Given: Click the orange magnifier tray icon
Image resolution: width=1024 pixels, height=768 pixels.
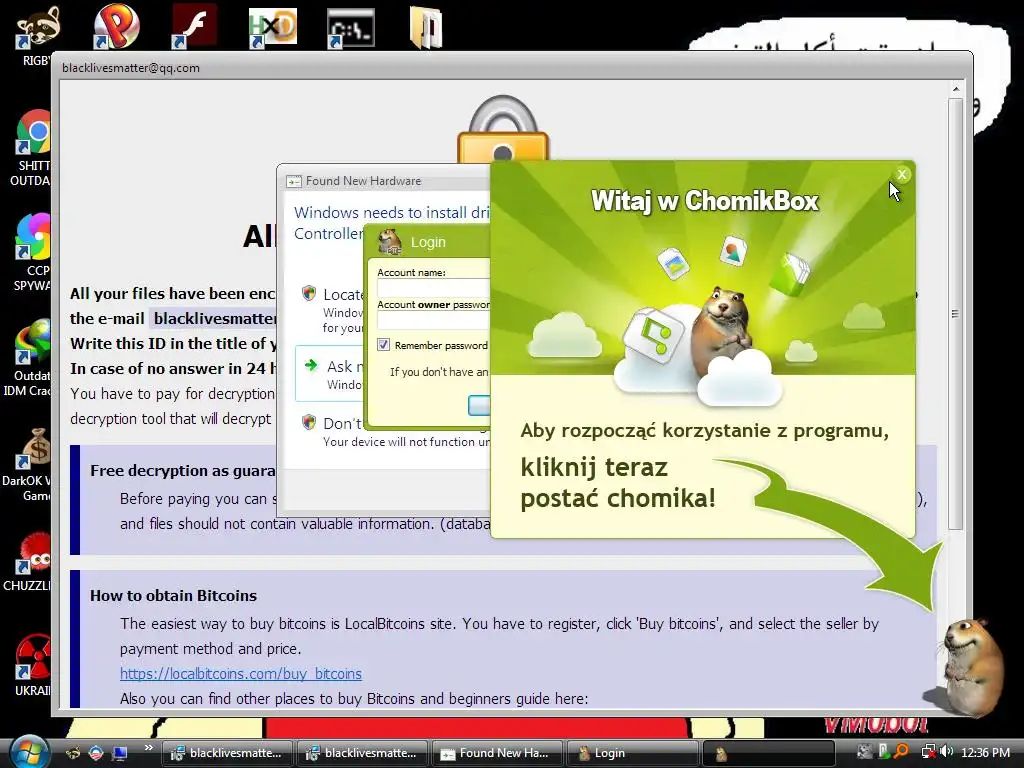Looking at the screenshot, I should pyautogui.click(x=902, y=752).
